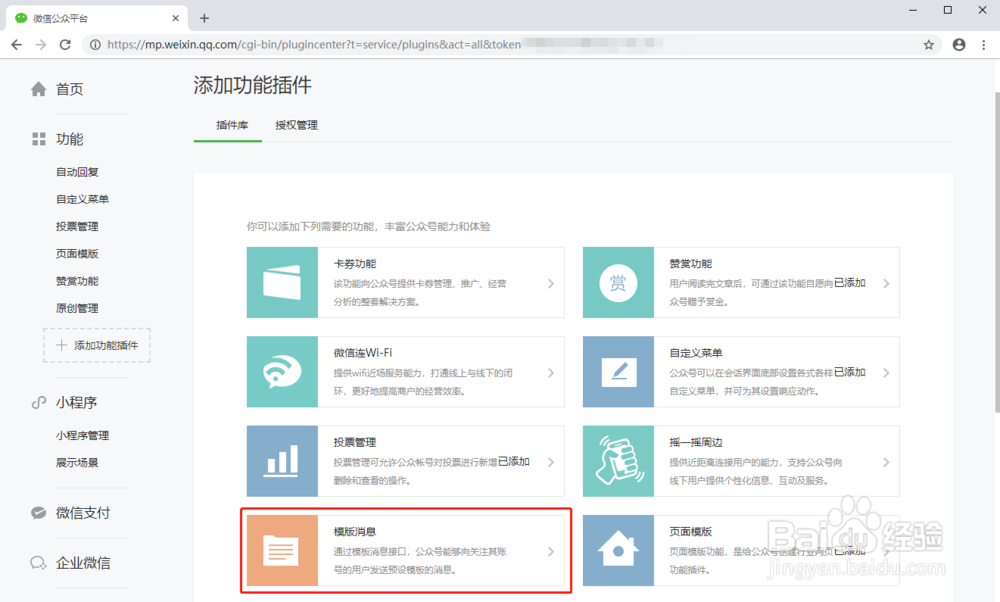This screenshot has height=602, width=1000.
Task: Expand the 赞赏功能 card chevron
Action: click(886, 283)
